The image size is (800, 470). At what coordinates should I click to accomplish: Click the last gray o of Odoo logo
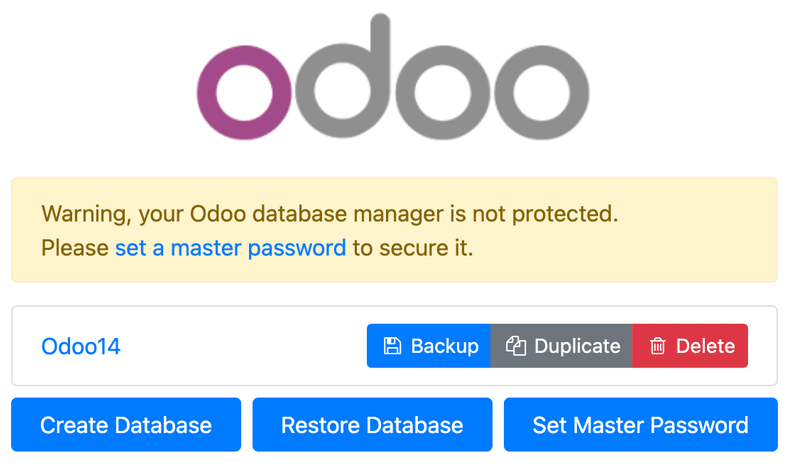tap(542, 92)
